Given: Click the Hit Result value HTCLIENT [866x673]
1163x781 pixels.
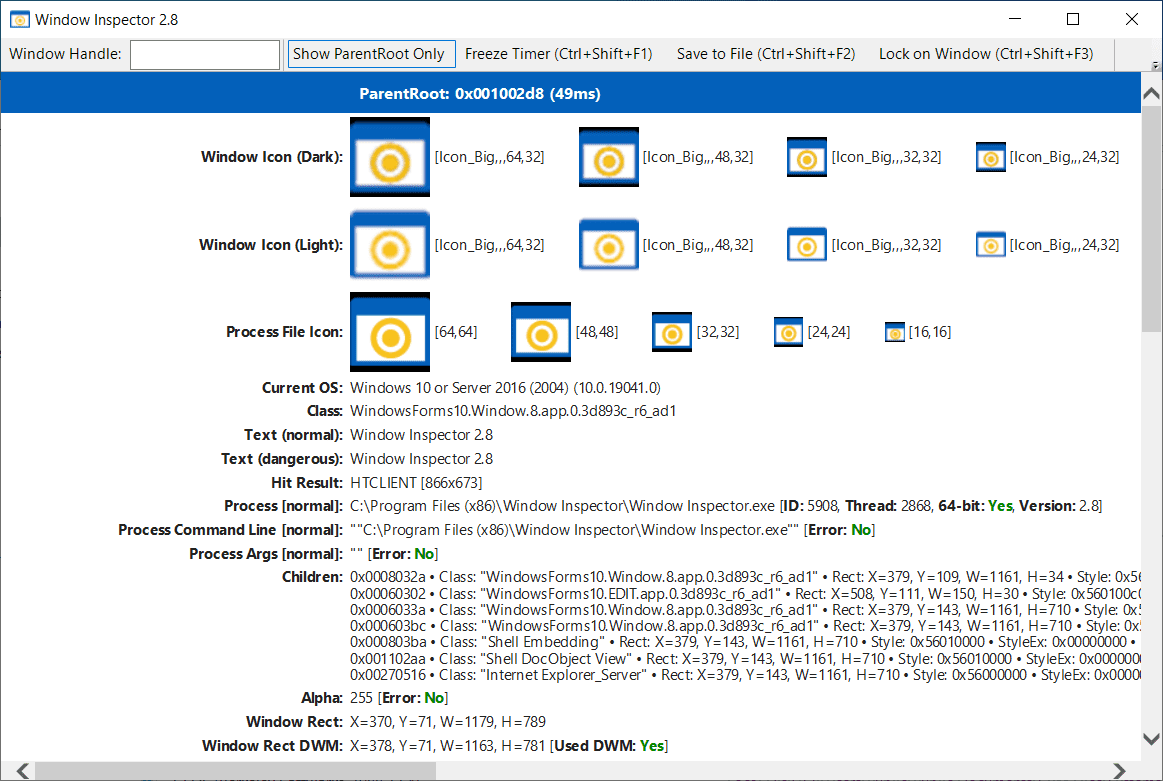Looking at the screenshot, I should (416, 483).
